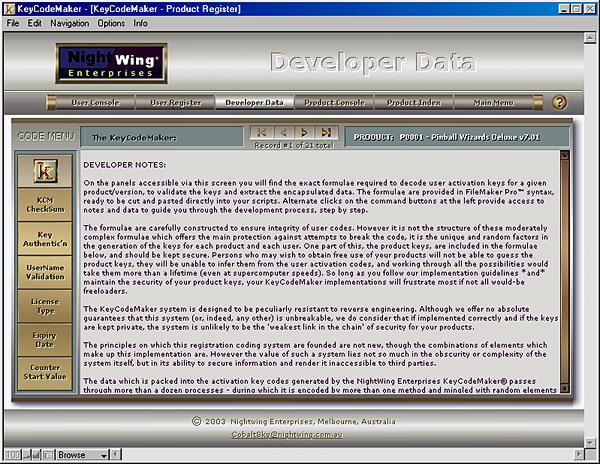Click the window vertical scrollbar down arrow

click(x=590, y=443)
